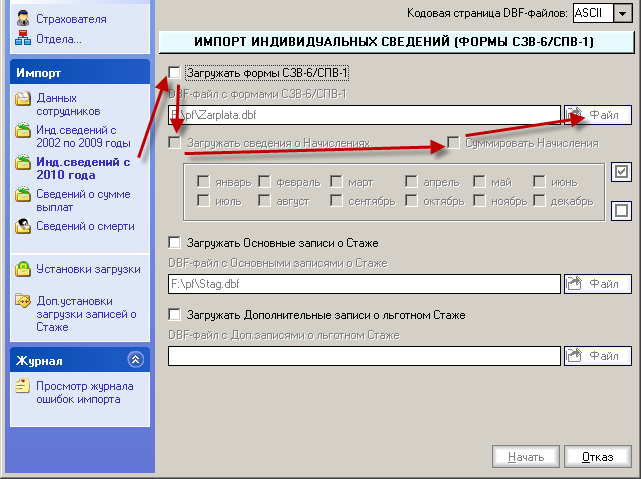
Task: Click the Просмотр журнала ошибок notepad icon
Action: coord(23,385)
